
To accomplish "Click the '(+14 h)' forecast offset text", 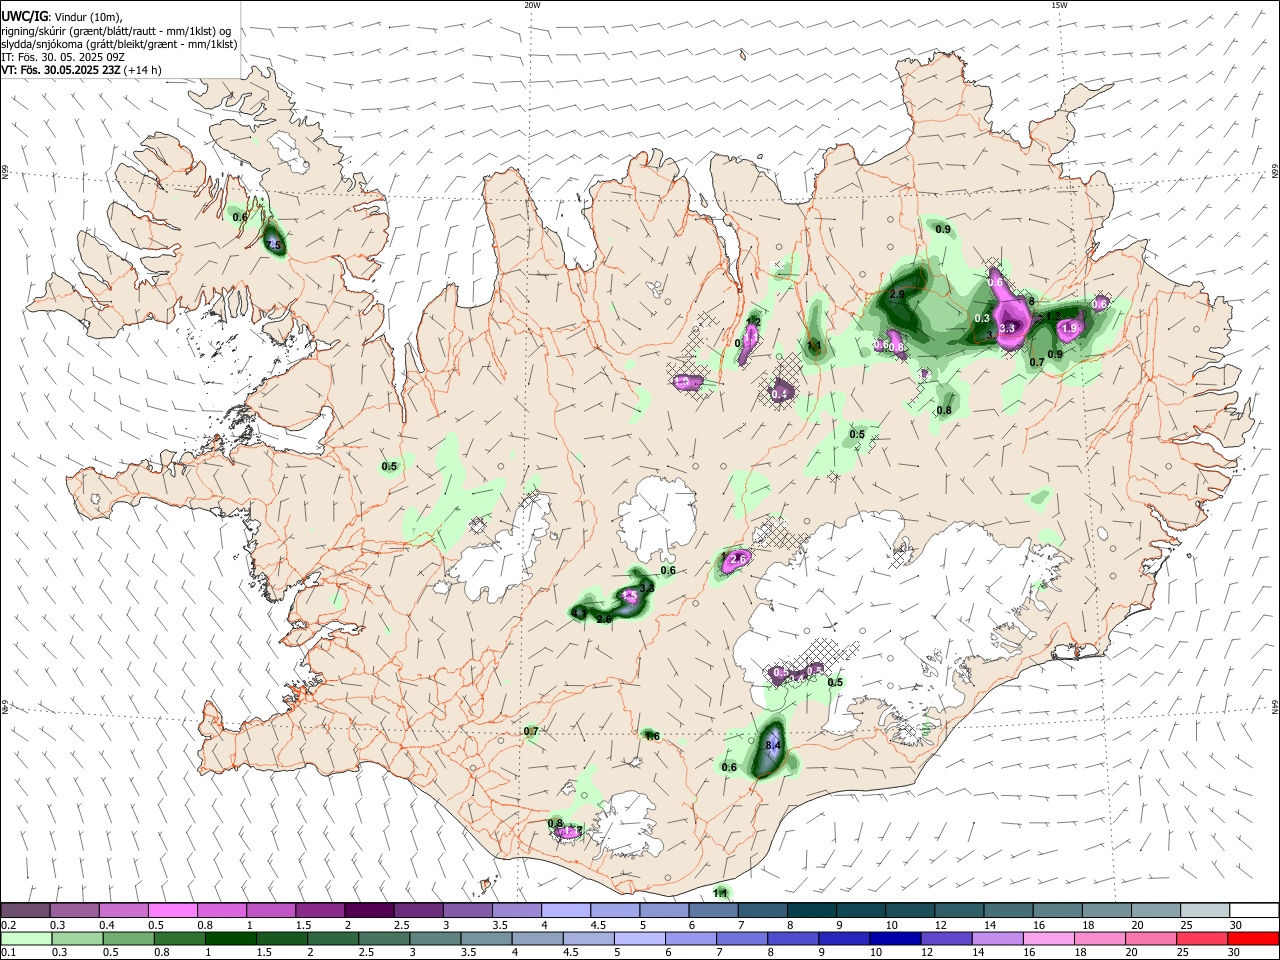I will (143, 70).
